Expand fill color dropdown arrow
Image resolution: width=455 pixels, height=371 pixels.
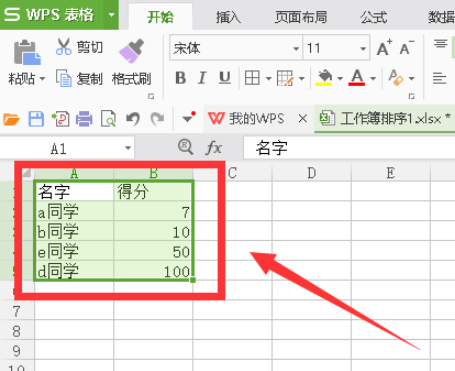coord(340,79)
